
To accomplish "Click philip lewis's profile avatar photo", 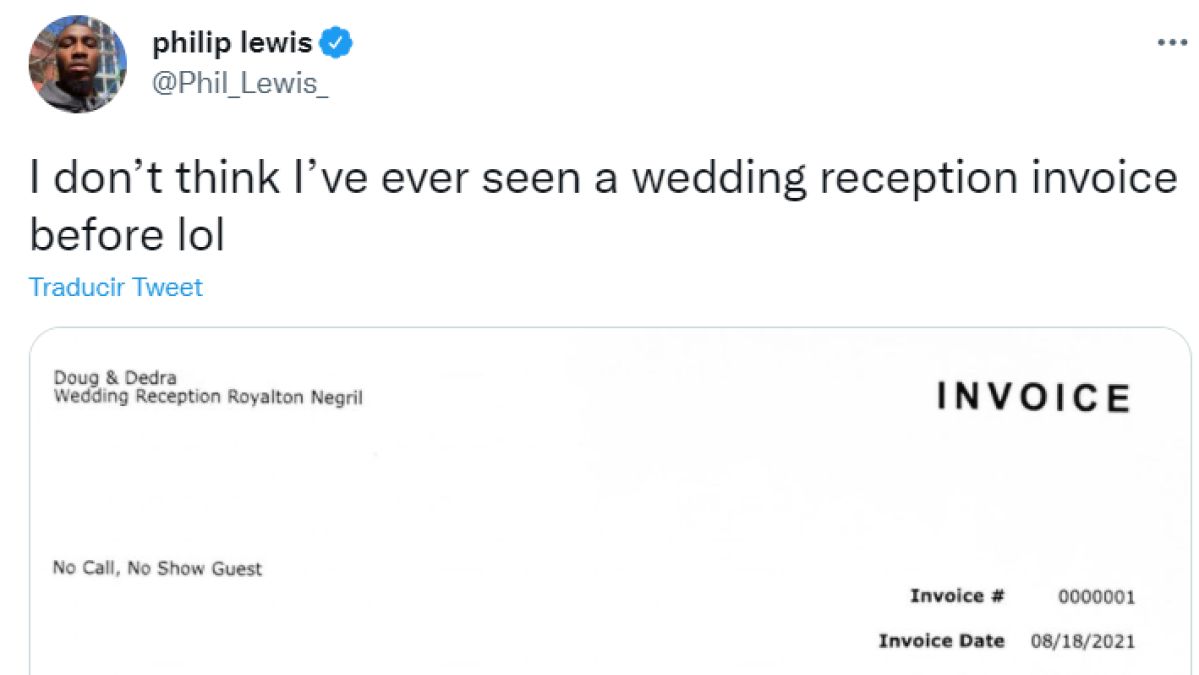I will tap(76, 63).
